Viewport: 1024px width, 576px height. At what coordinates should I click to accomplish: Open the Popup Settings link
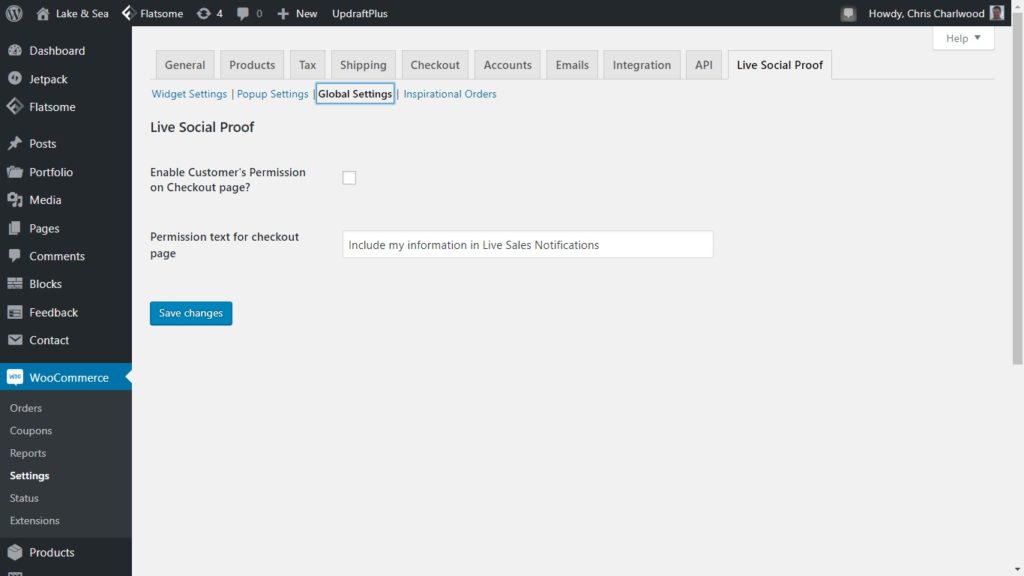pos(272,93)
